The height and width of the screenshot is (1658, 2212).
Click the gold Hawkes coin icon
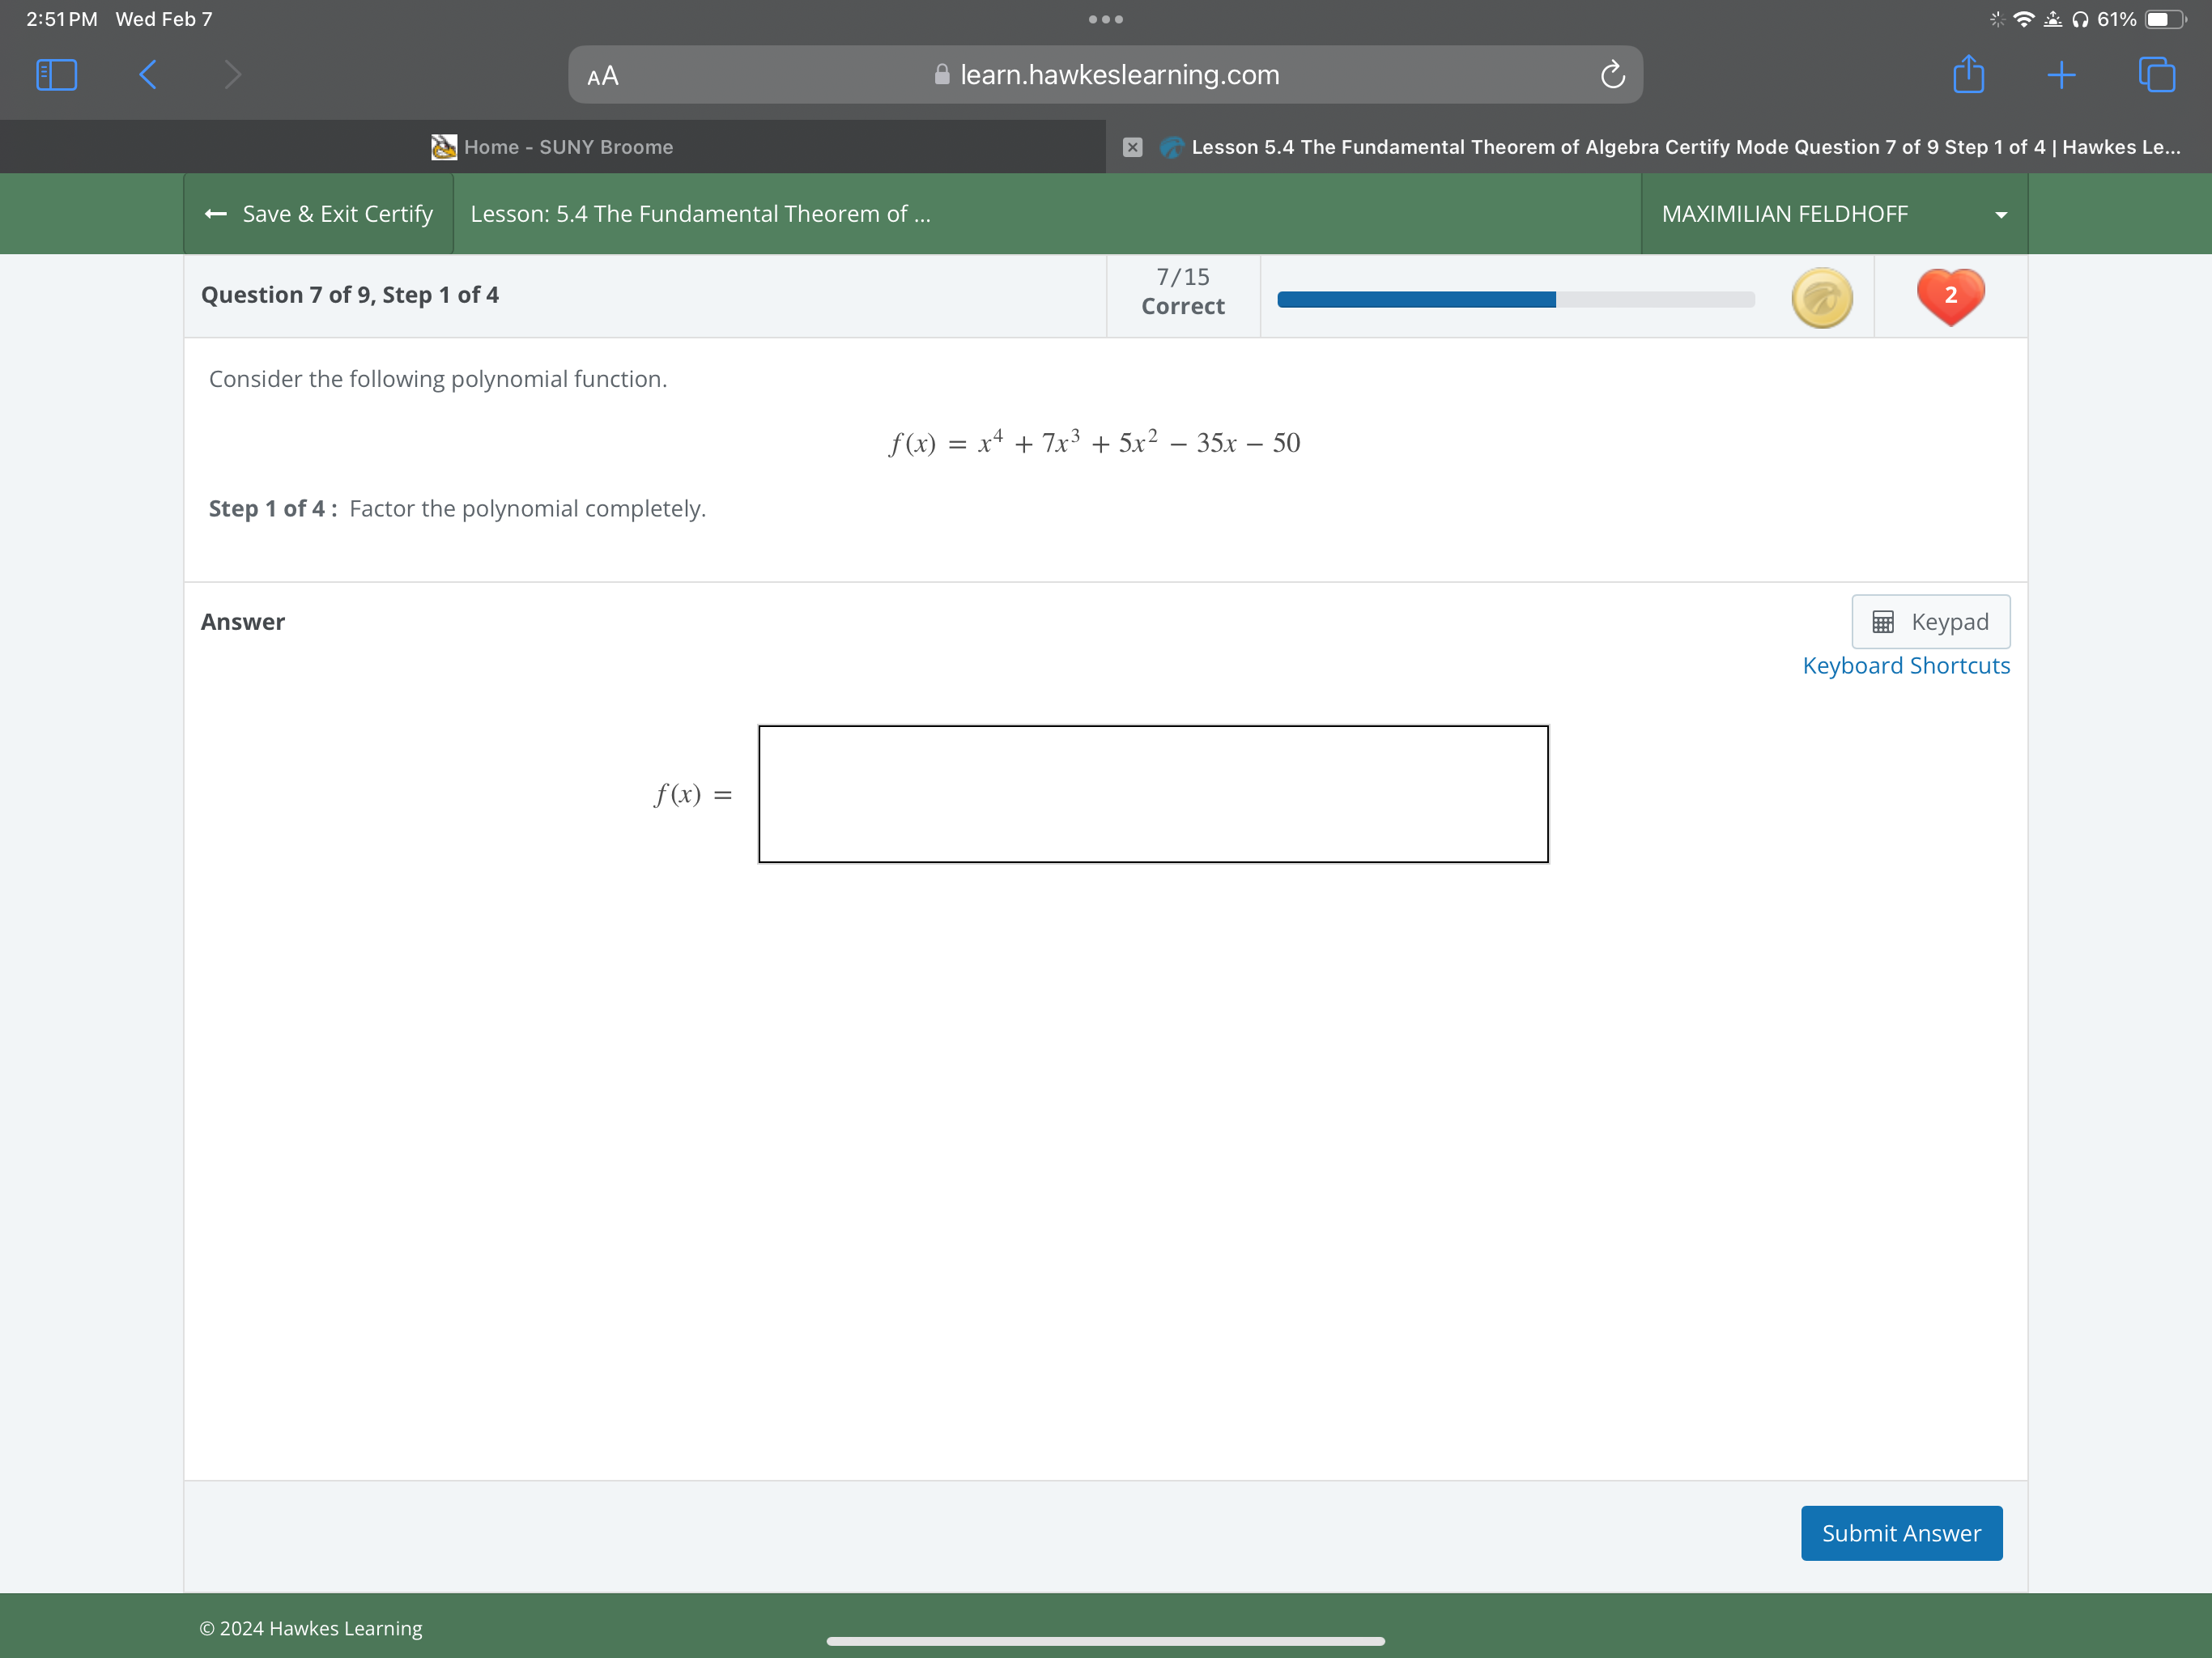pos(1821,297)
